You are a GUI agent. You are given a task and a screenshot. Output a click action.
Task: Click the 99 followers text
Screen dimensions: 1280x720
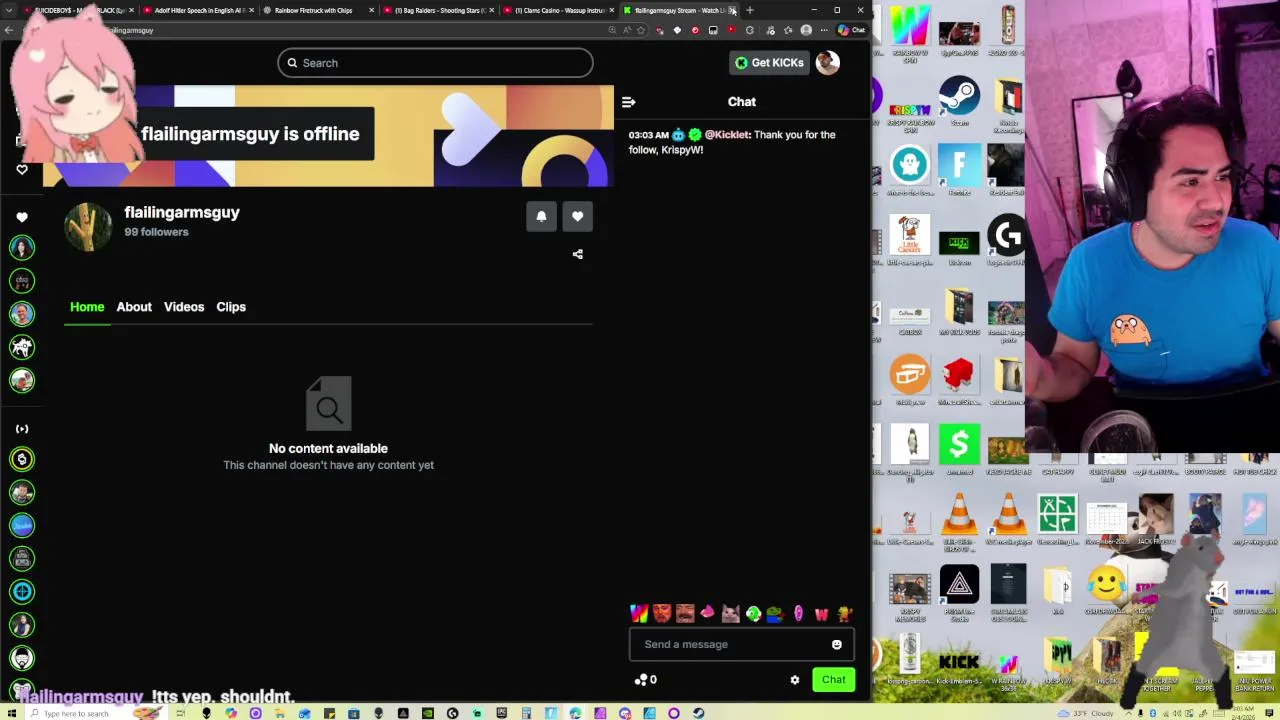tap(156, 232)
